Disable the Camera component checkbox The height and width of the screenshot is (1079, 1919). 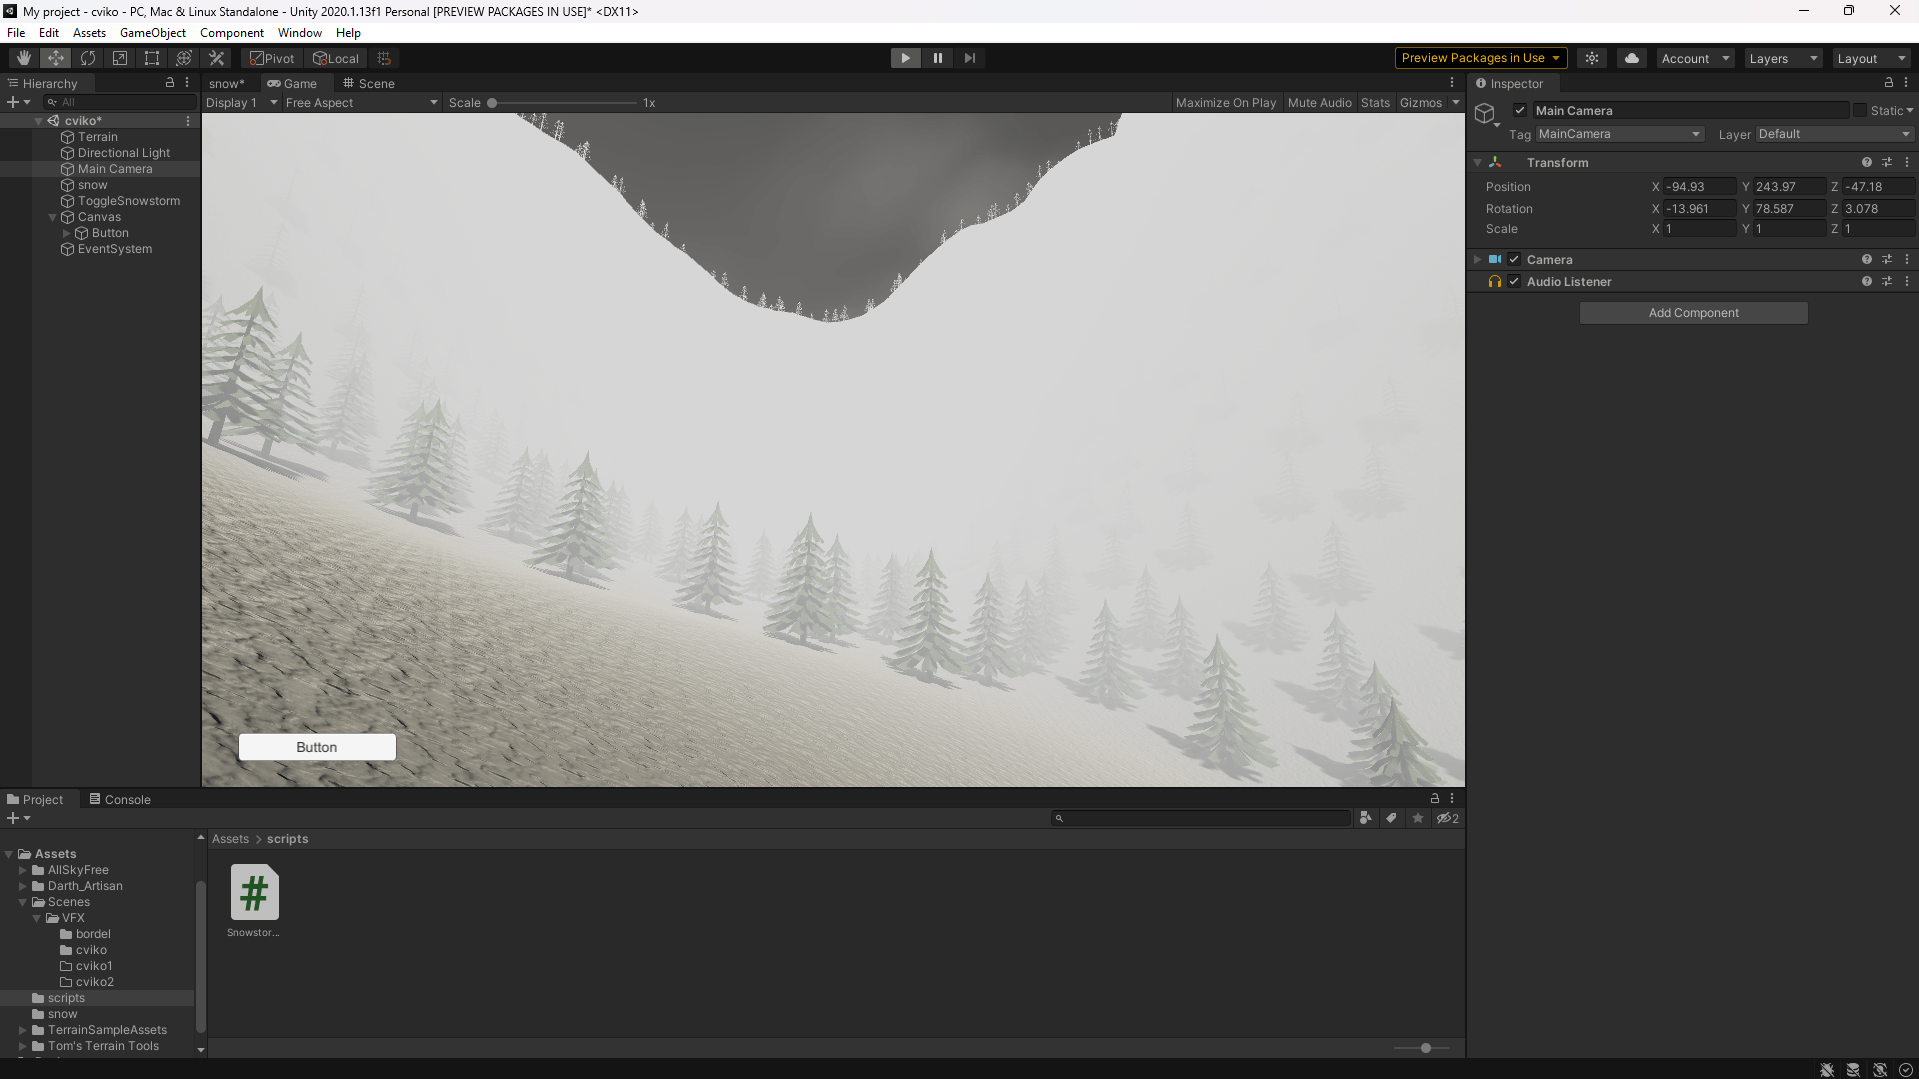point(1514,259)
